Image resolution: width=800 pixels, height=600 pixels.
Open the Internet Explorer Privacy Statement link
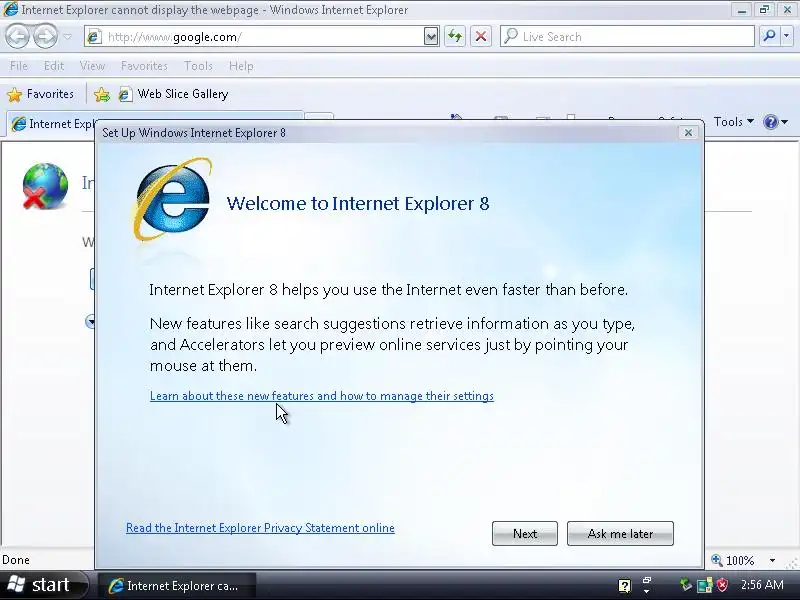[x=260, y=528]
